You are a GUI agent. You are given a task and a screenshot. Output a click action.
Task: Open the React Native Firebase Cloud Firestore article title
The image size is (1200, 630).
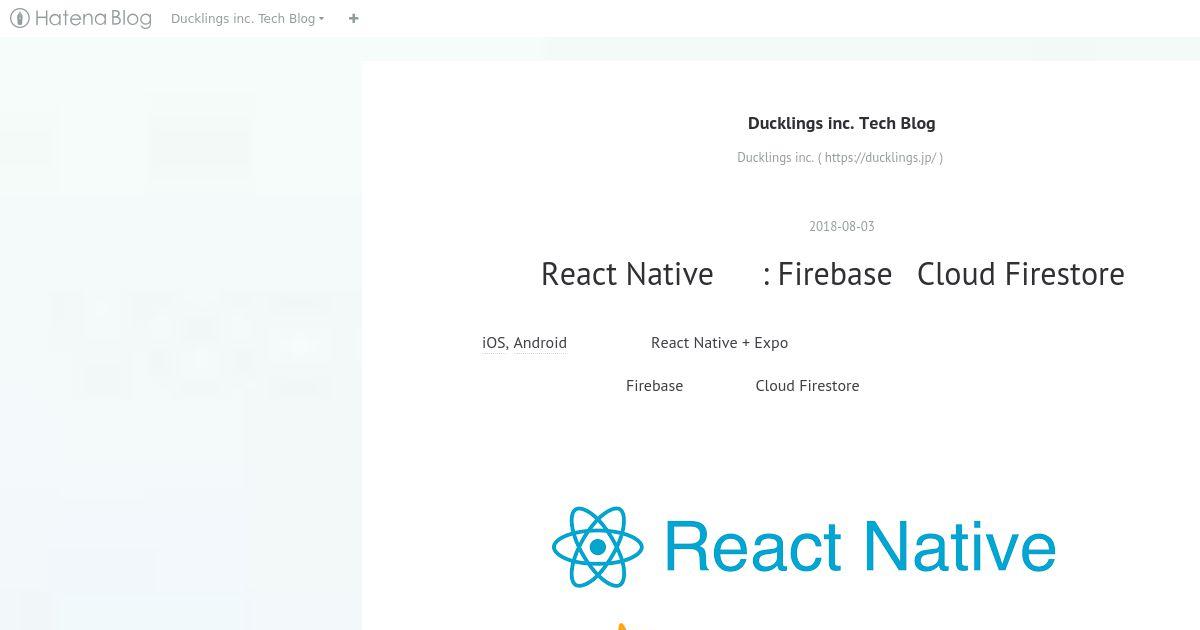(x=832, y=274)
